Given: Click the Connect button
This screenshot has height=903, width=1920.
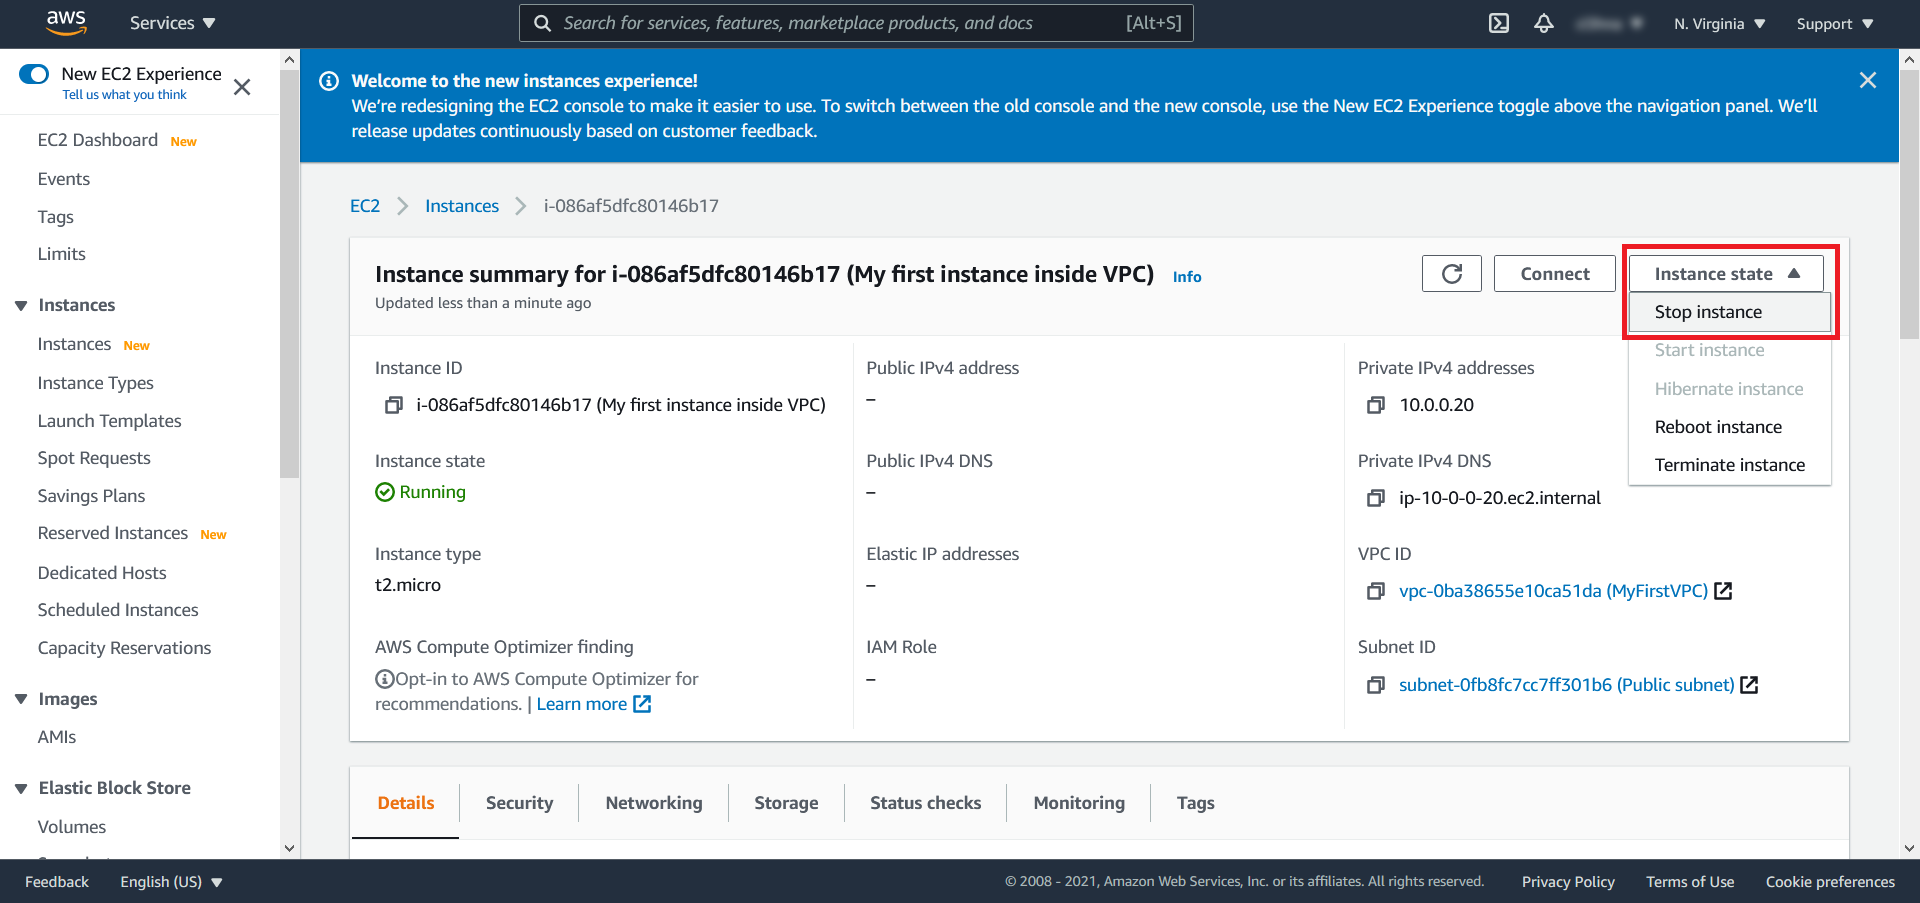Looking at the screenshot, I should point(1554,274).
